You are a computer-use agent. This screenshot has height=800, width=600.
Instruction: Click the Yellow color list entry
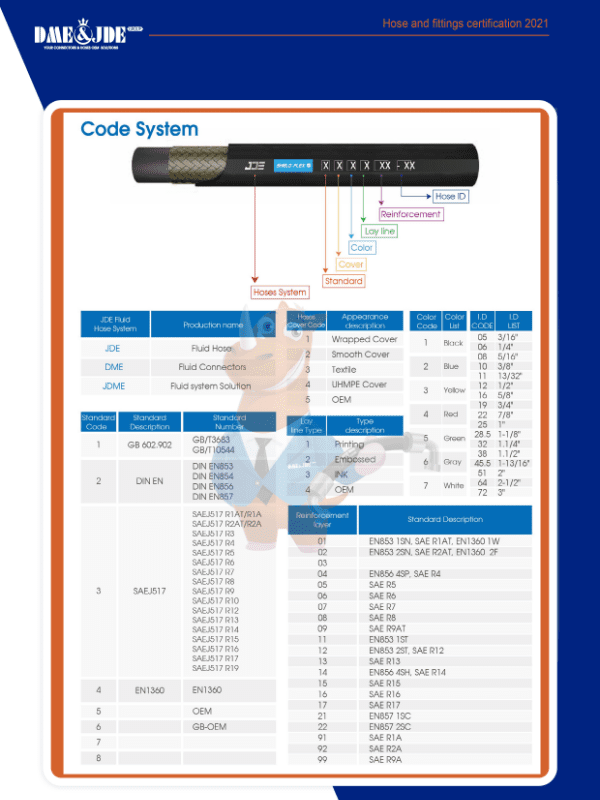pos(453,390)
